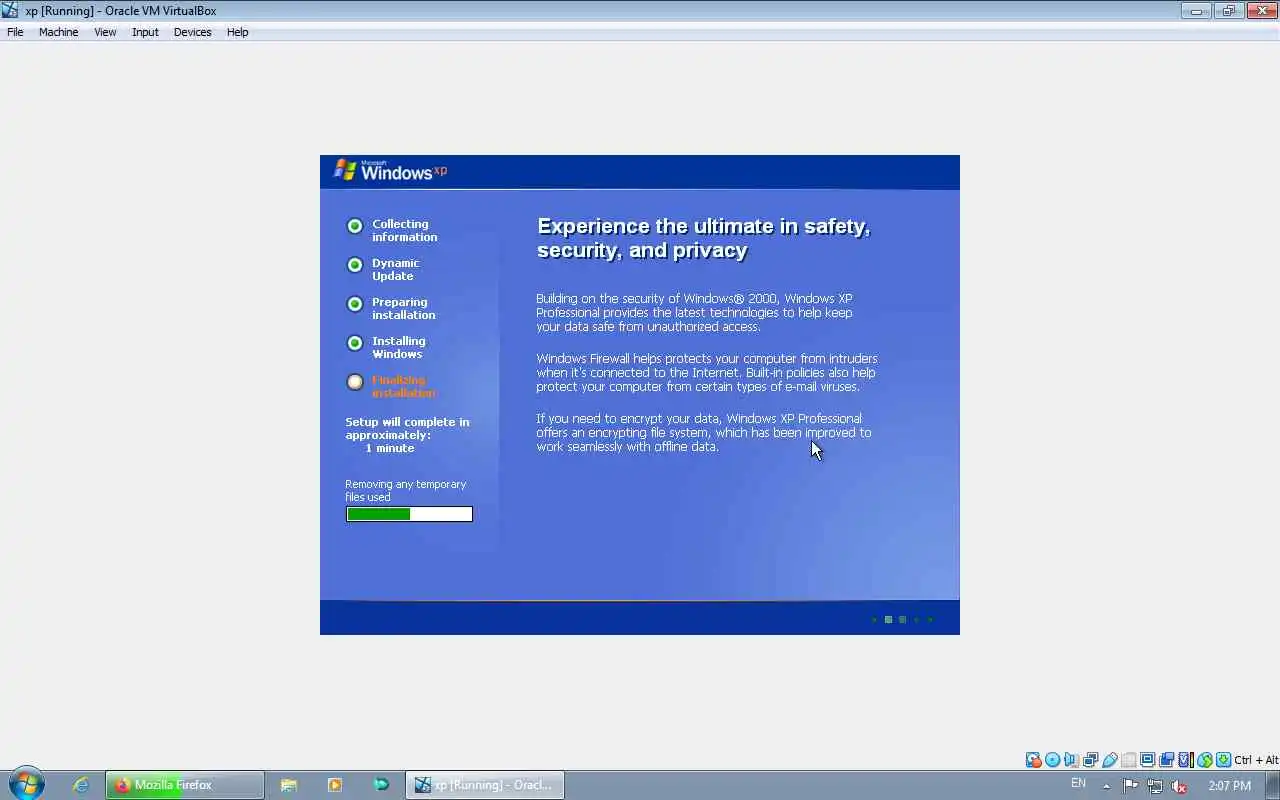
Task: Open the Machine menu
Action: [58, 32]
